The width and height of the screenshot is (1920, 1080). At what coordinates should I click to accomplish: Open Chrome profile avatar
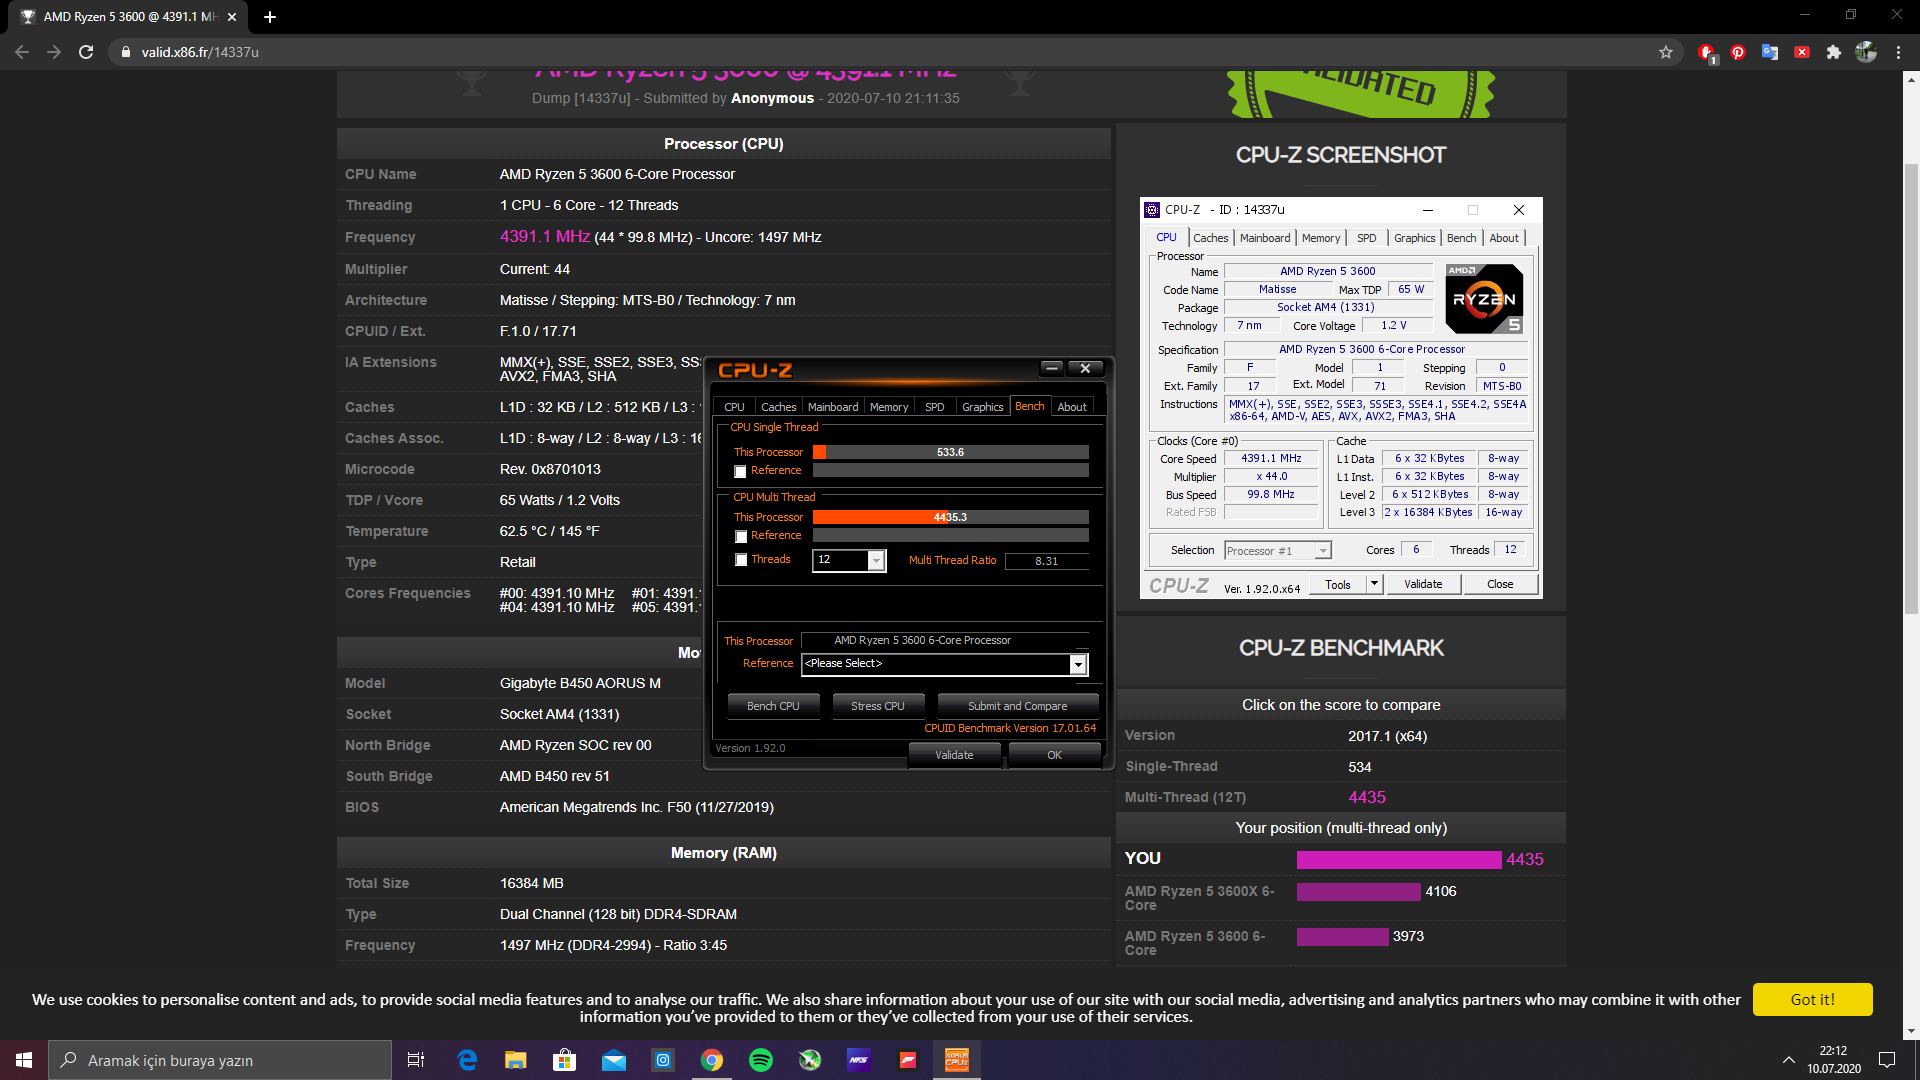[x=1866, y=52]
